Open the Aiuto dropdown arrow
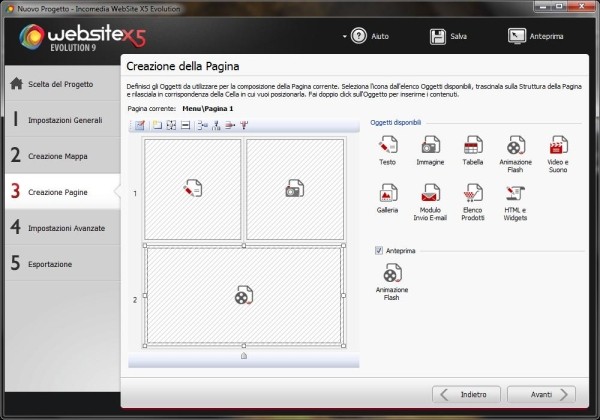 click(346, 36)
